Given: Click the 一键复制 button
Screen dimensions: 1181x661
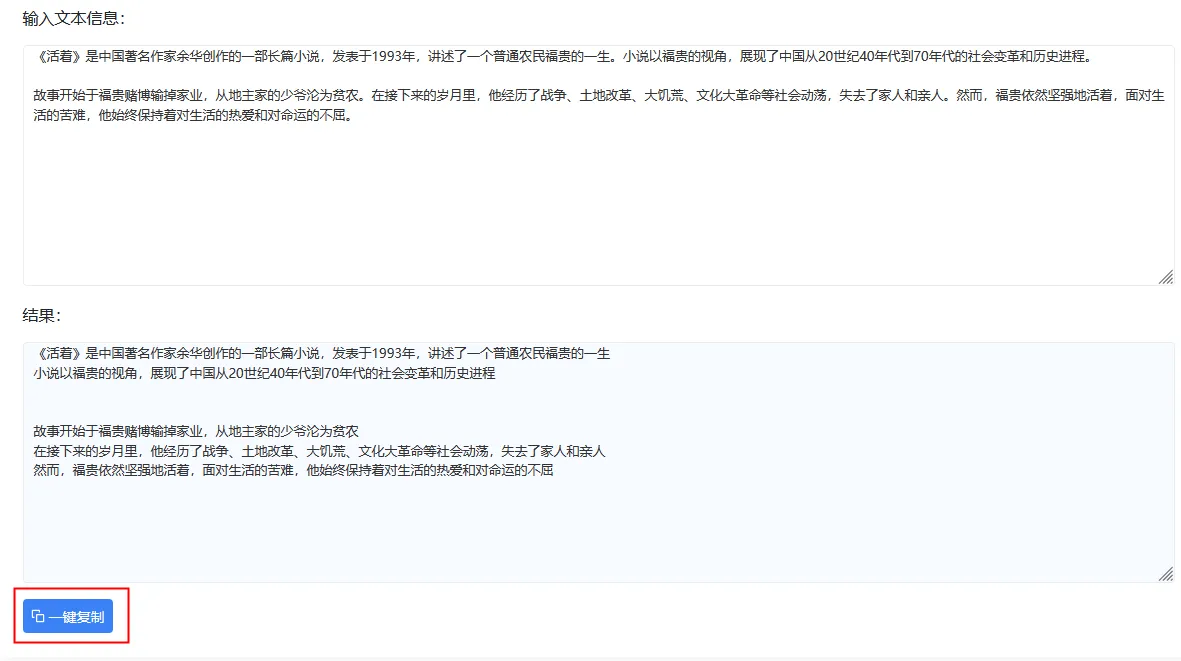Looking at the screenshot, I should click(x=68, y=616).
